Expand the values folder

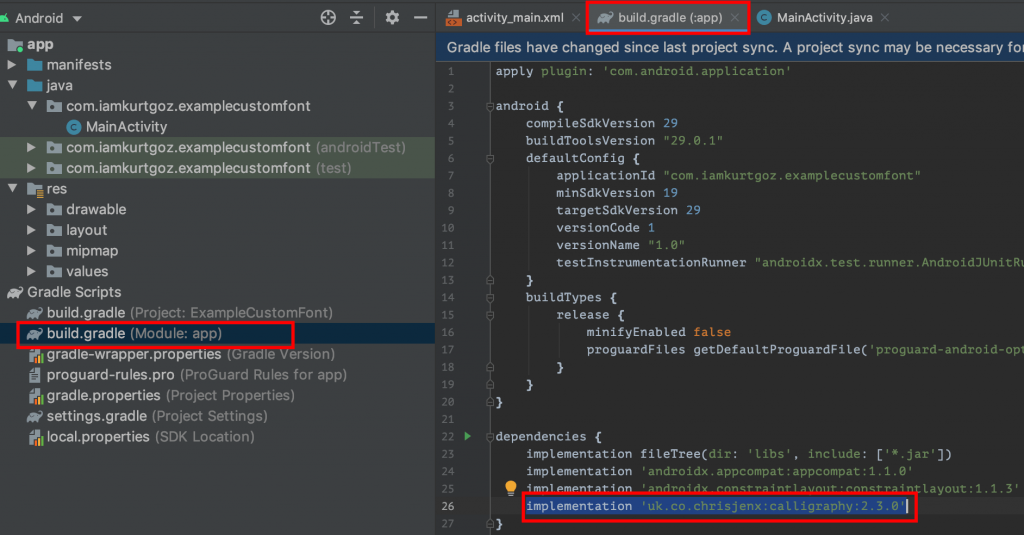[x=31, y=271]
